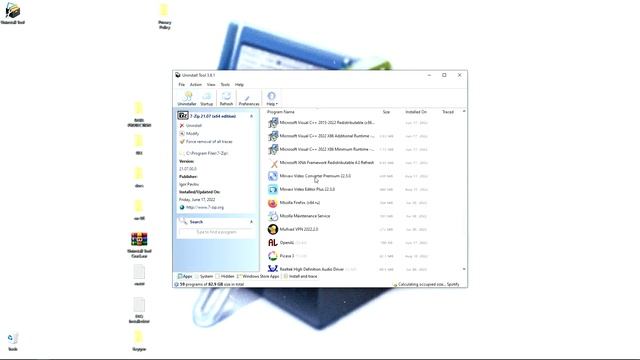The width and height of the screenshot is (640, 360).
Task: Click 'Mullvad VPN 2022.2.0' program name text
Action: pos(299,229)
